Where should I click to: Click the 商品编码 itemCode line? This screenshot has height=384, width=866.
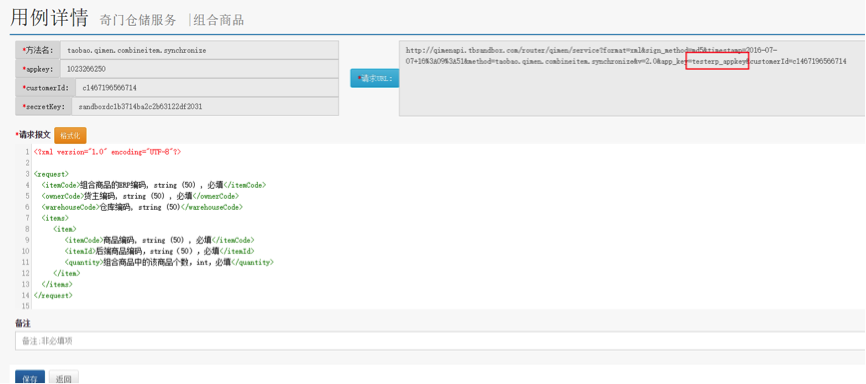160,240
